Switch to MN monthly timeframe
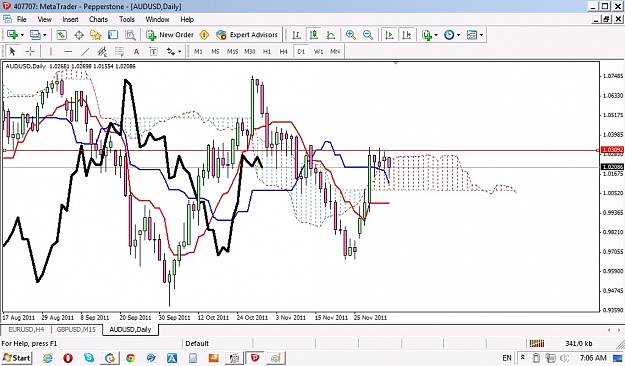 pyautogui.click(x=335, y=51)
